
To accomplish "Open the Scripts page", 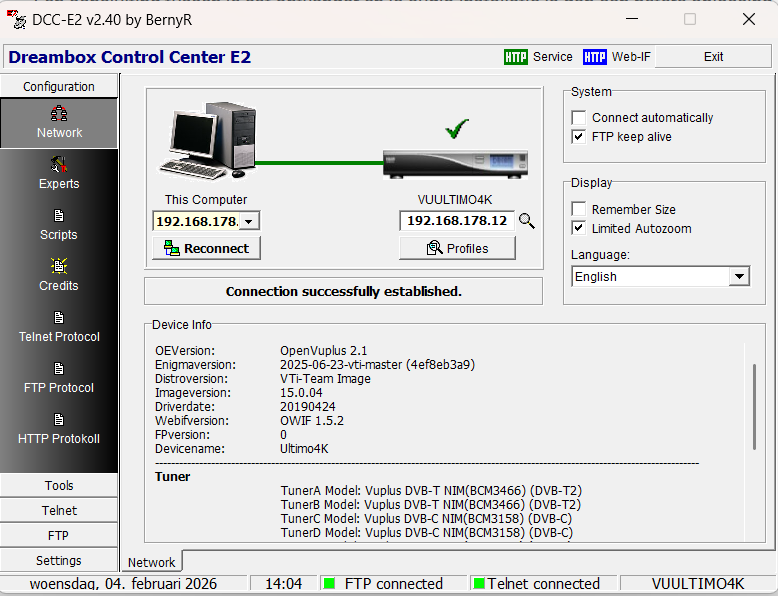I will pyautogui.click(x=59, y=225).
